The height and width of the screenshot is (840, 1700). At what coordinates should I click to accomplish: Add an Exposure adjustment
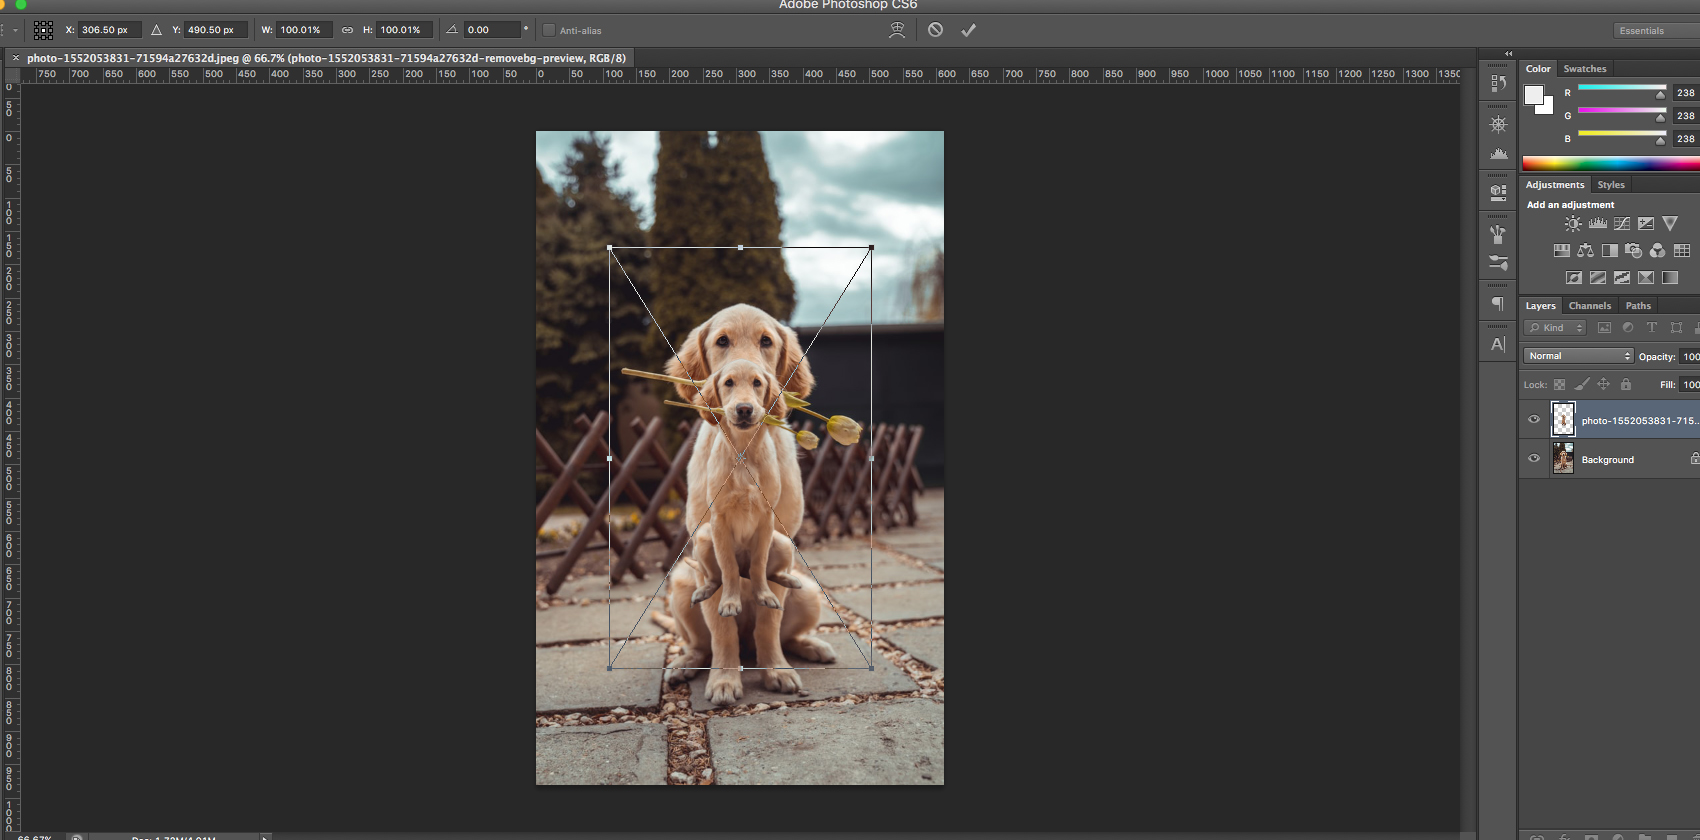(x=1646, y=224)
